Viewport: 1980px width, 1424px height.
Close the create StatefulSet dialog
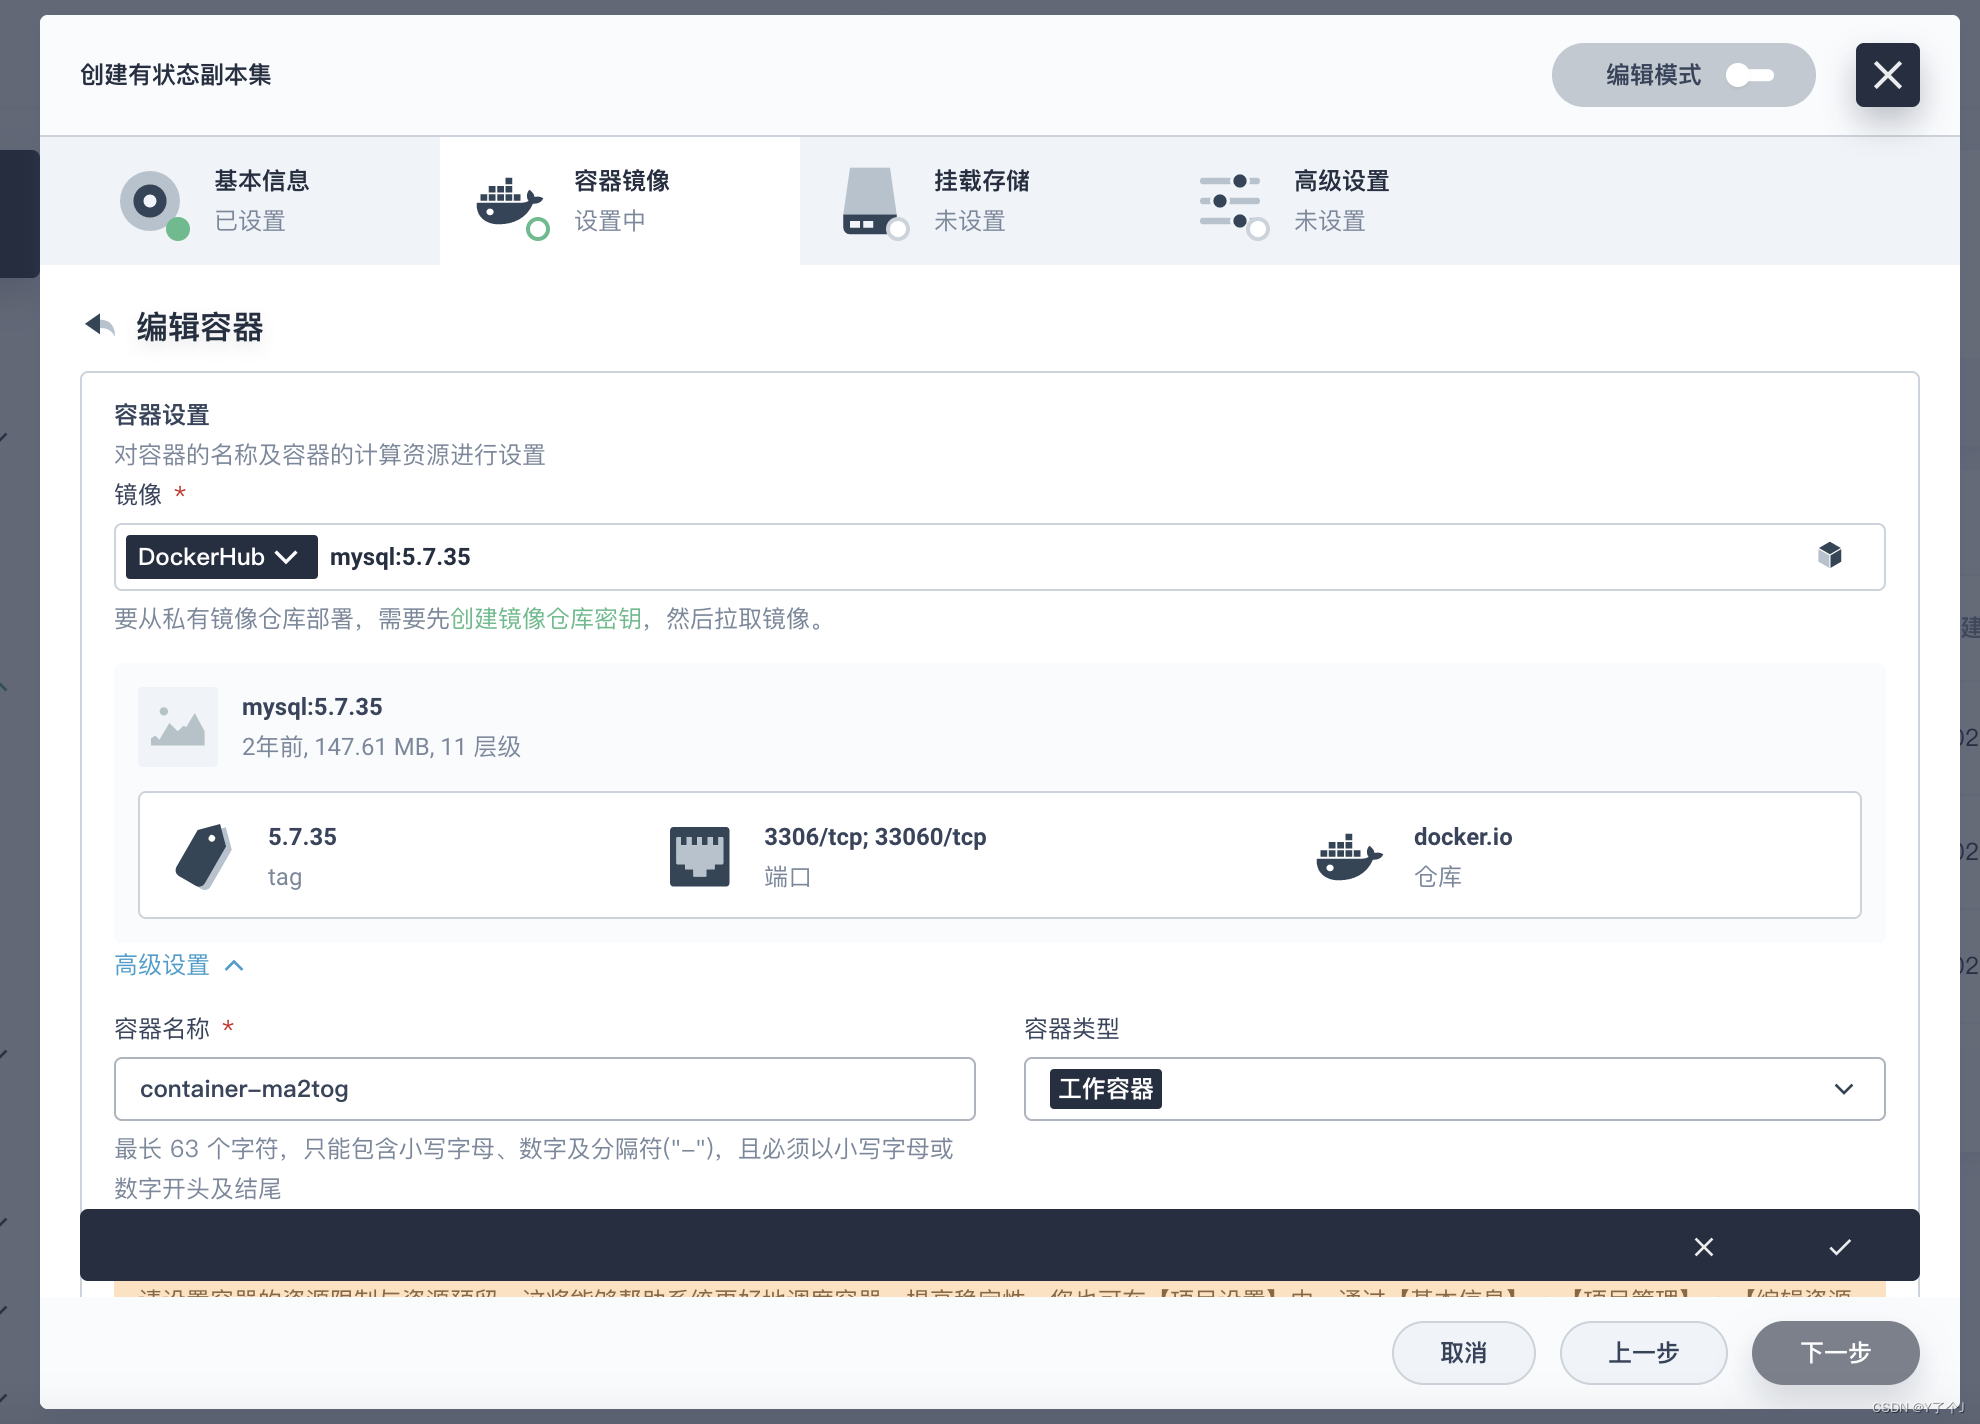click(1887, 75)
